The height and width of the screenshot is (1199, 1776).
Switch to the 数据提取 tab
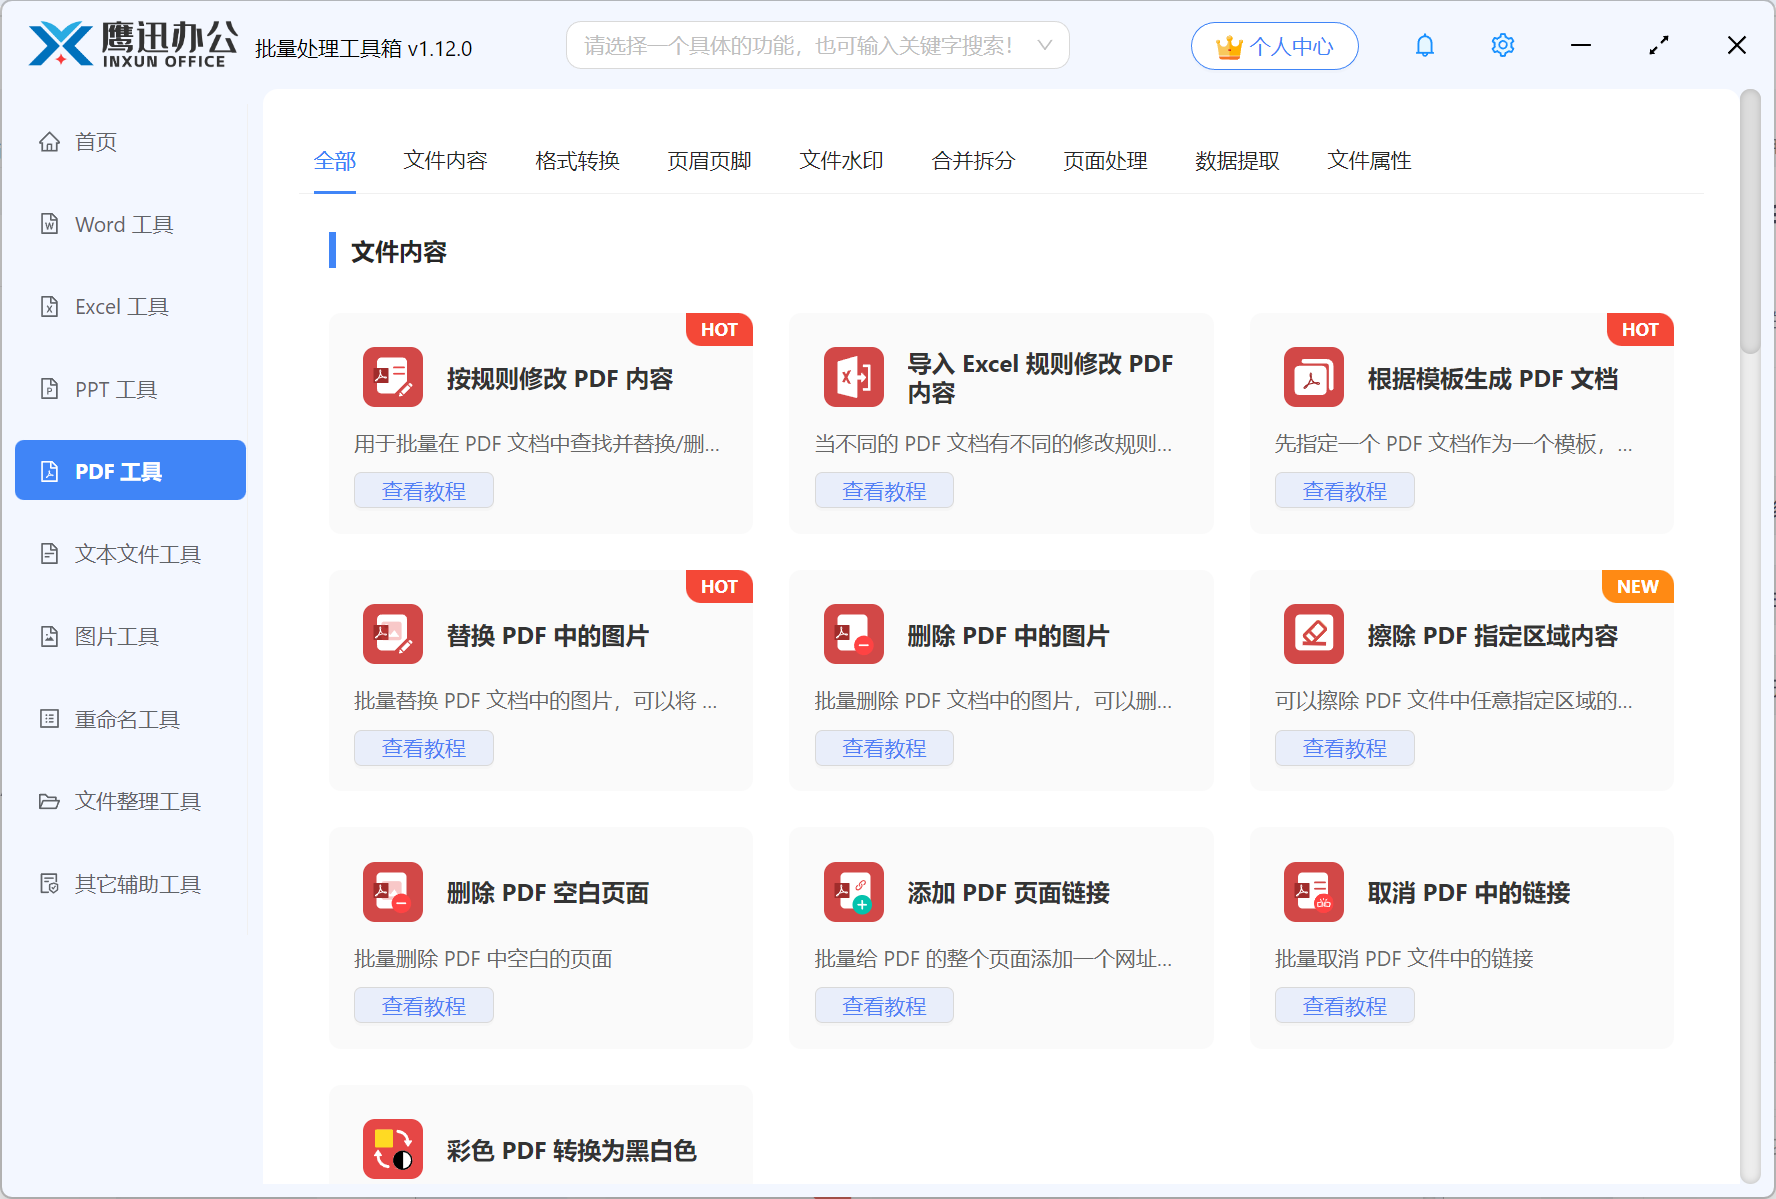tap(1237, 160)
